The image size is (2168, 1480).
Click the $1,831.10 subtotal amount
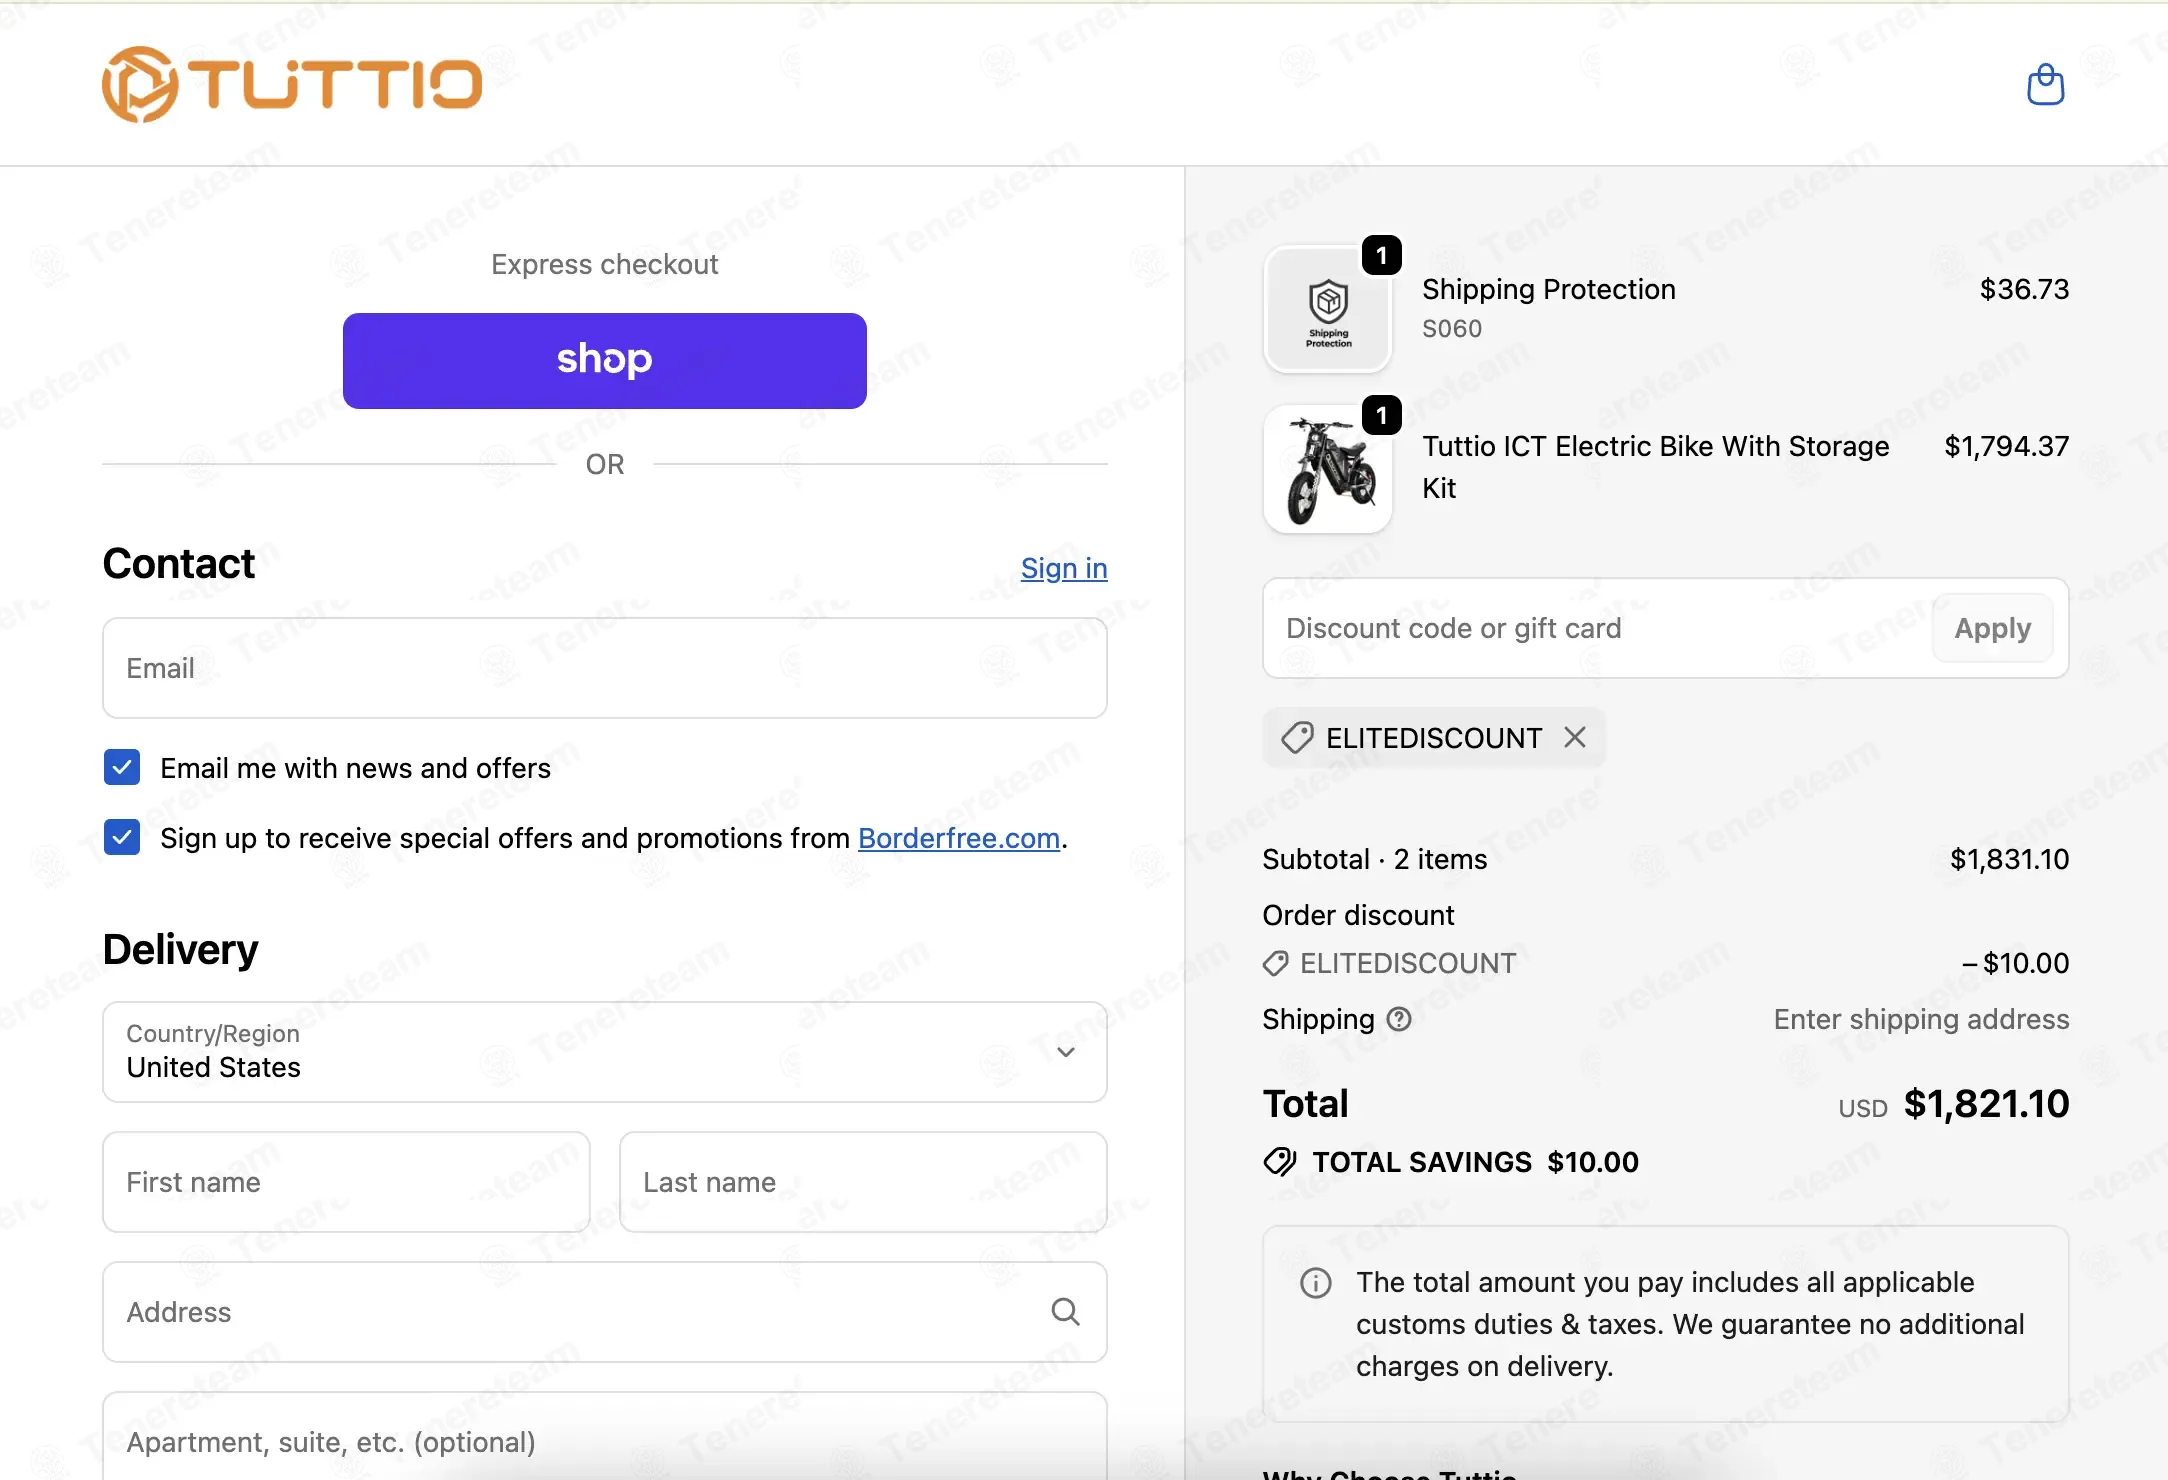(x=2009, y=859)
